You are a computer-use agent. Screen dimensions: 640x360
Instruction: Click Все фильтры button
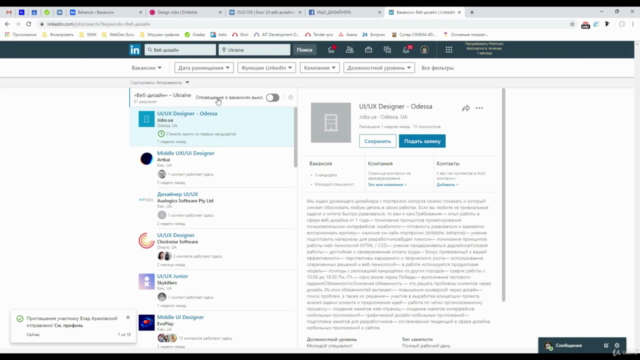438,68
